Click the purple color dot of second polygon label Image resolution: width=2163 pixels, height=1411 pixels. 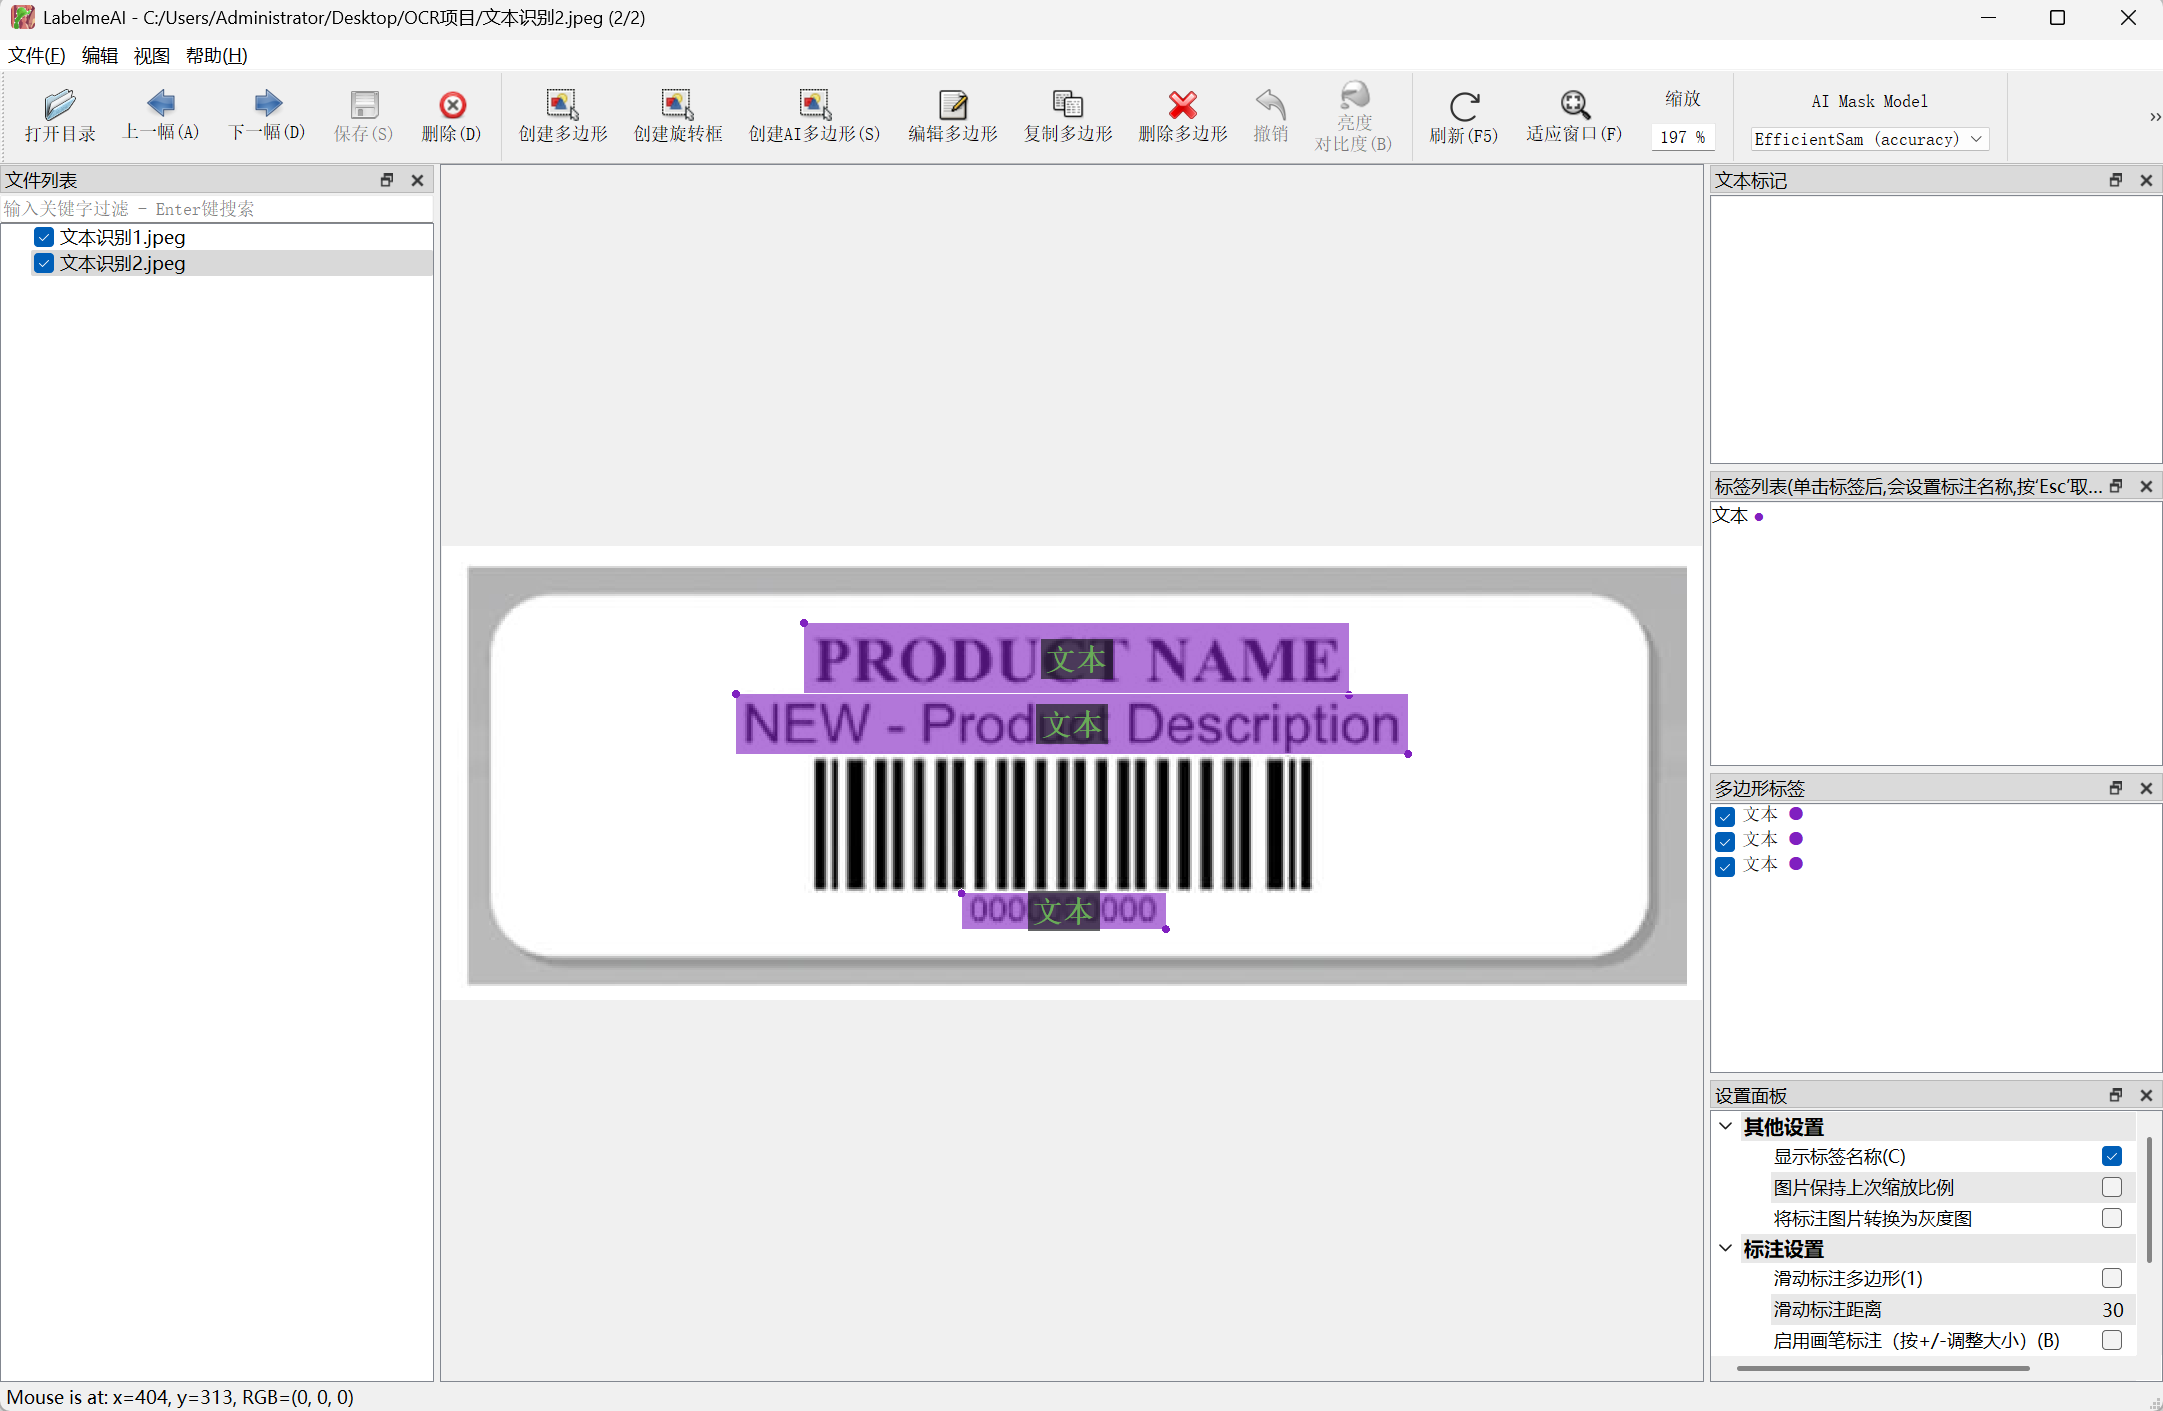point(1796,839)
